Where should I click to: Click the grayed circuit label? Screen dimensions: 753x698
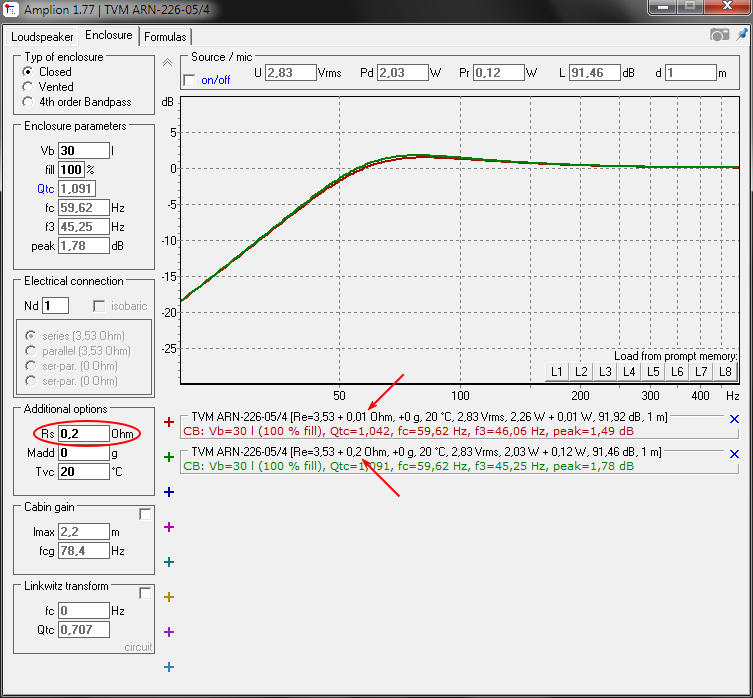(138, 647)
